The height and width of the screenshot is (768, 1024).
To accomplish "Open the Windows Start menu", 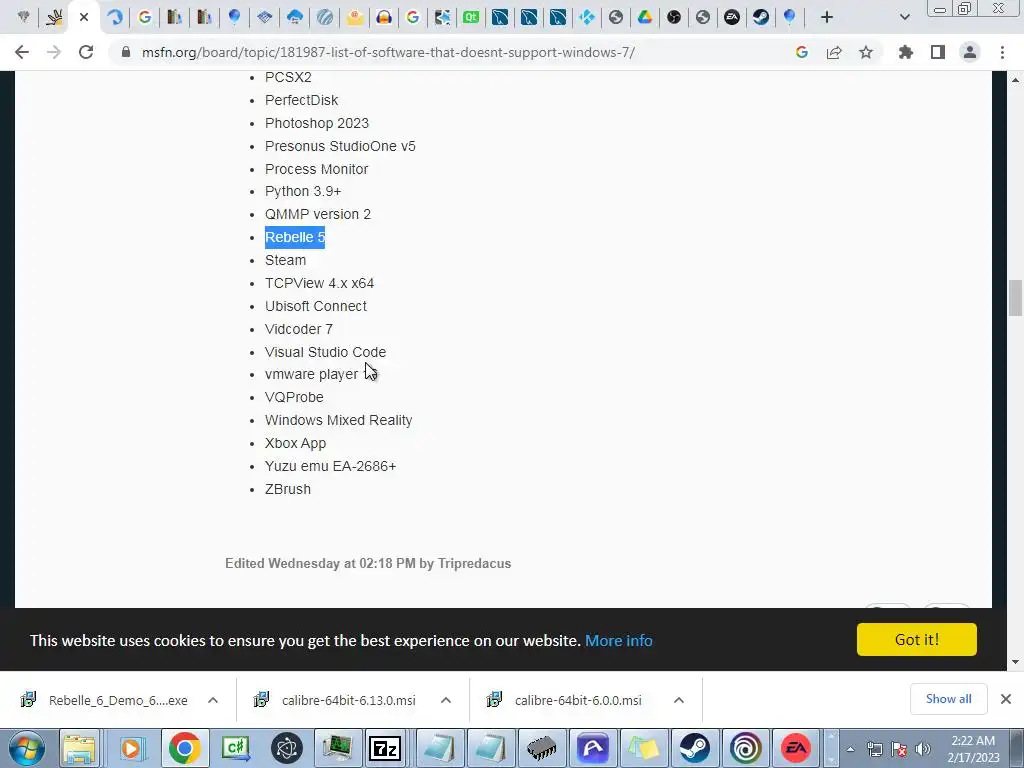I will (x=27, y=748).
